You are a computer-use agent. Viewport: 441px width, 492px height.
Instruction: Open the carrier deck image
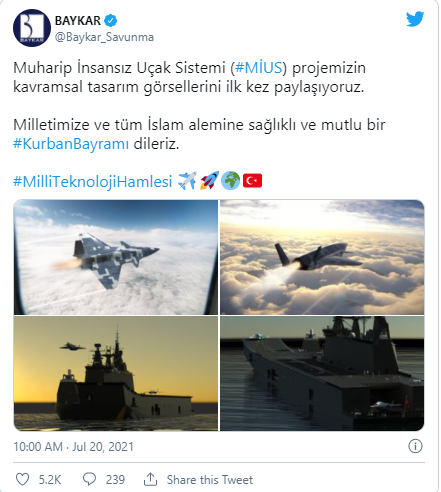[322, 373]
